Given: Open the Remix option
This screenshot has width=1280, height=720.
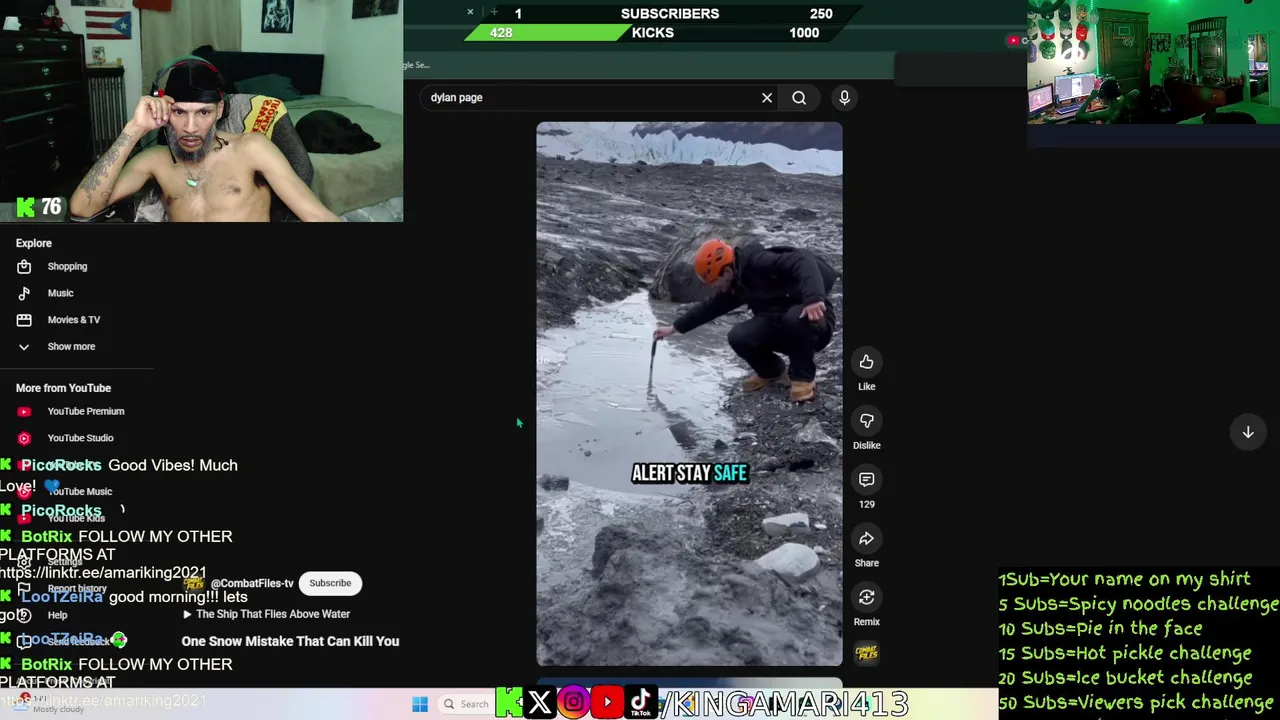Looking at the screenshot, I should click(866, 598).
